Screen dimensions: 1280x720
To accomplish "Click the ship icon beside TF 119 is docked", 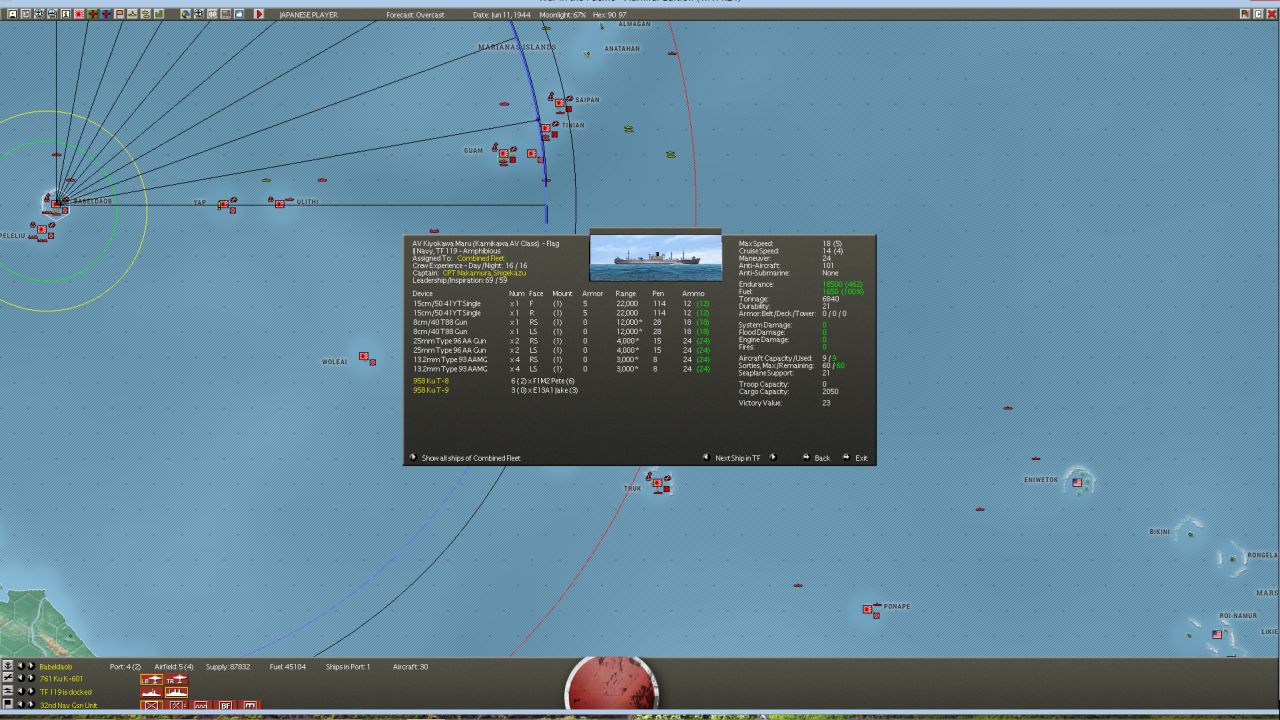I will [x=8, y=692].
